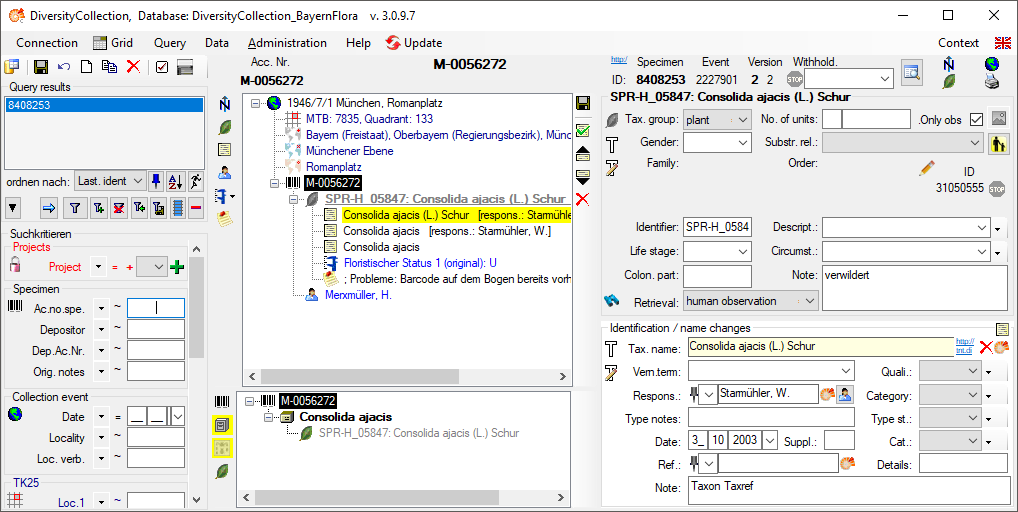The image size is (1018, 512).
Task: Collapse the M-0056272 node in upper tree
Action: (x=276, y=184)
